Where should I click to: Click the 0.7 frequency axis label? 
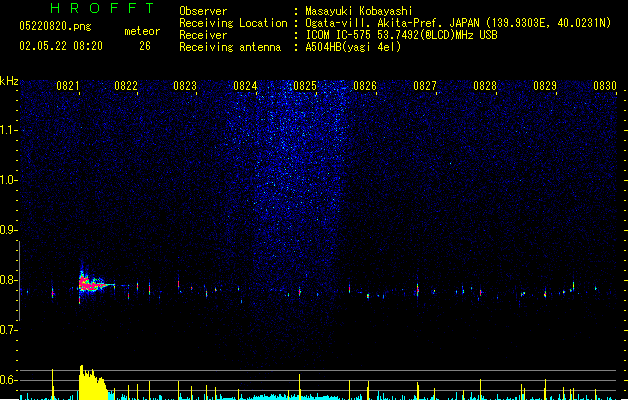coord(9,330)
